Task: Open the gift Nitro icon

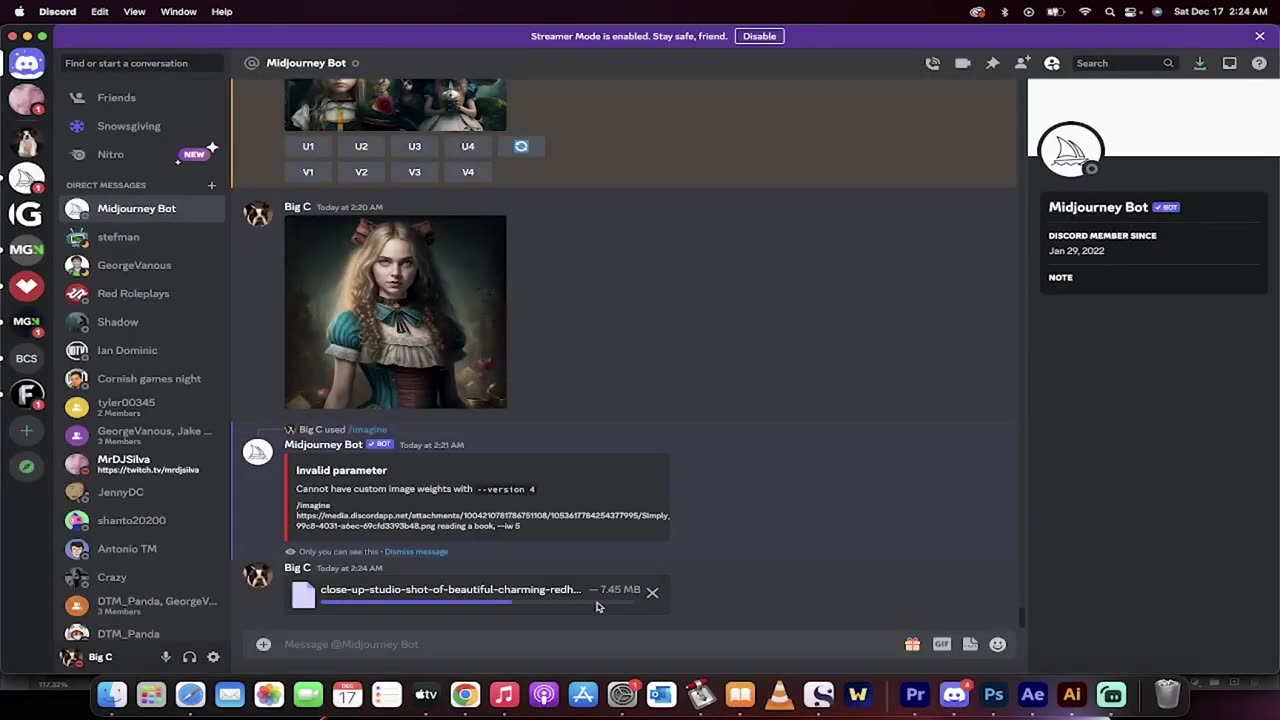Action: 912,644
